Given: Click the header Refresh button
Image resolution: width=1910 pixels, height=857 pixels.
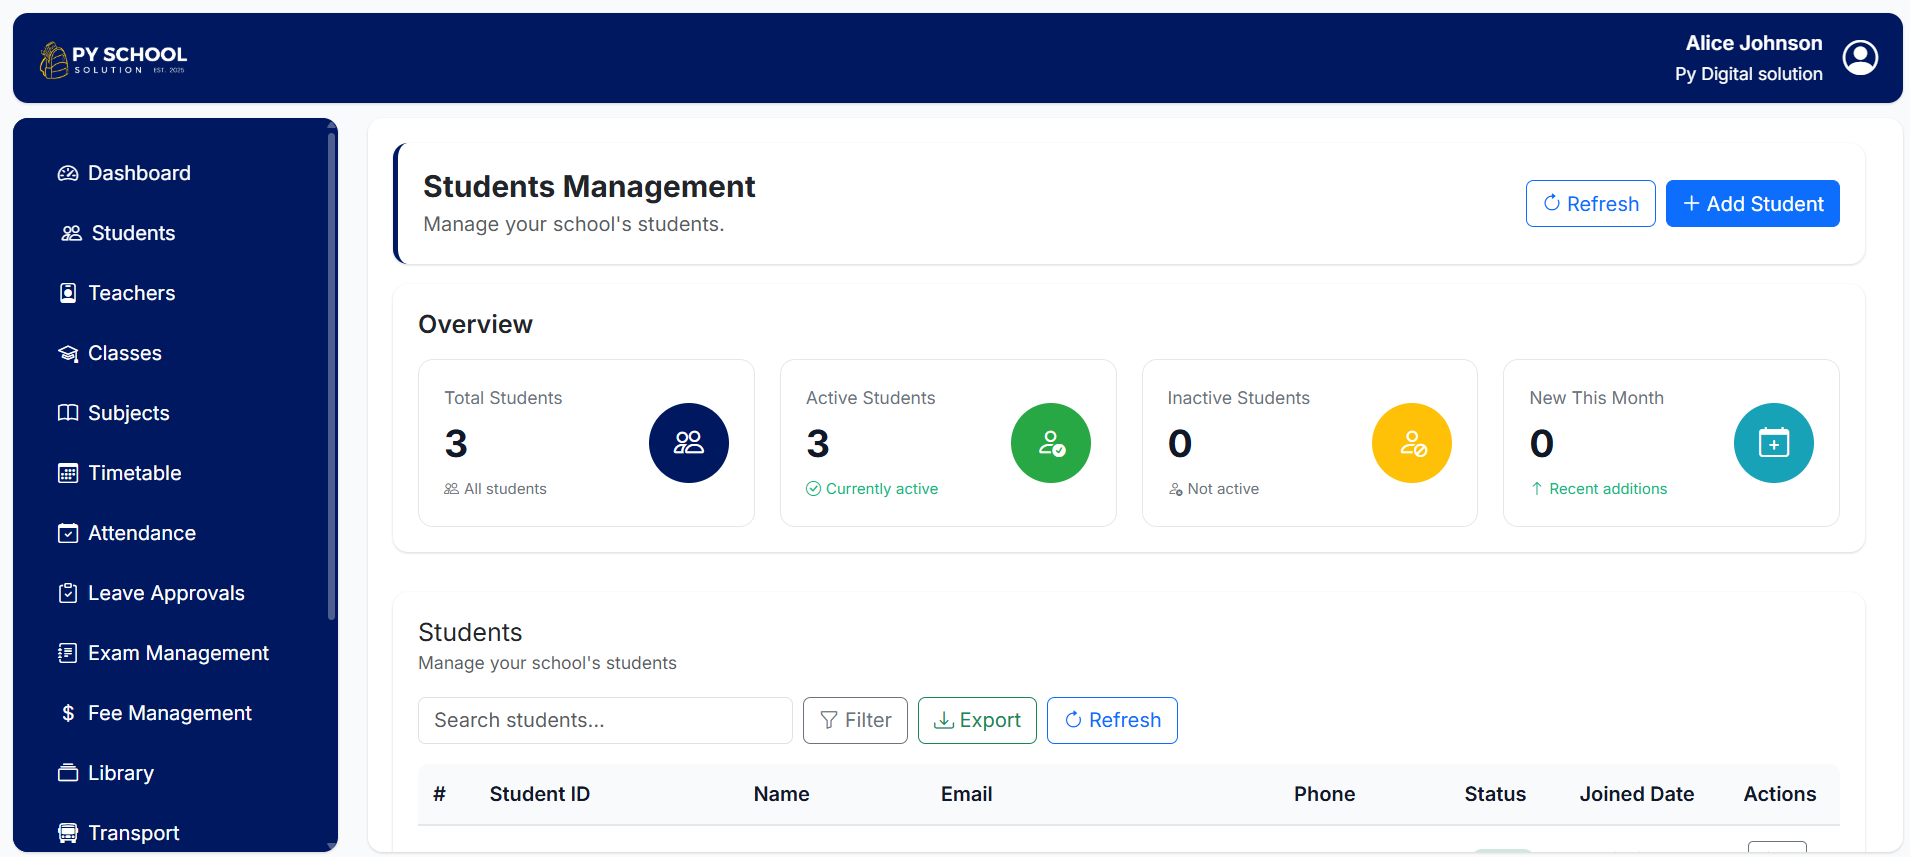Looking at the screenshot, I should (x=1591, y=204).
